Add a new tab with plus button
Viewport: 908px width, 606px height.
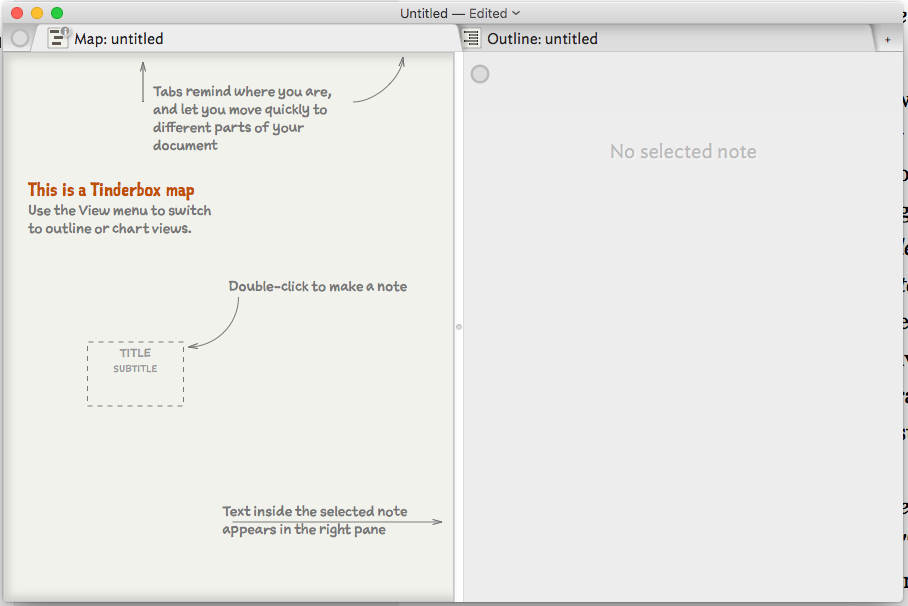(887, 40)
